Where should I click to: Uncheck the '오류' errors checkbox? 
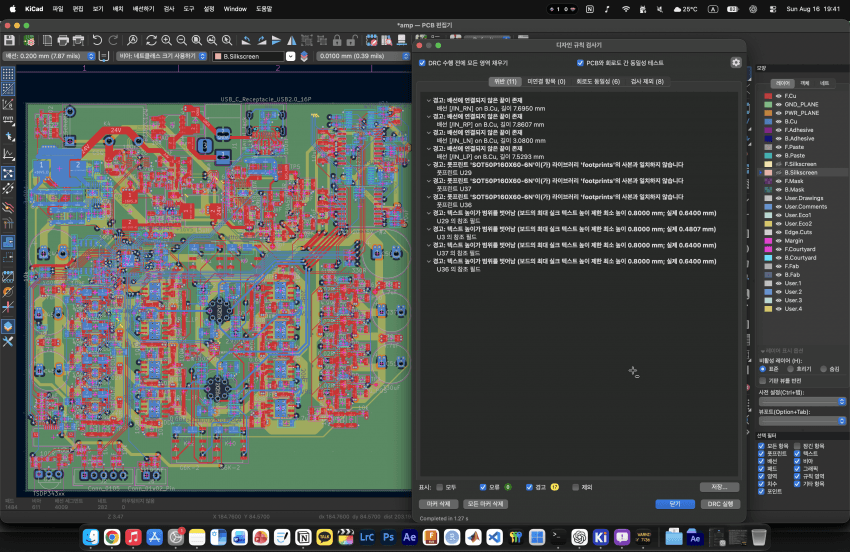[483, 487]
